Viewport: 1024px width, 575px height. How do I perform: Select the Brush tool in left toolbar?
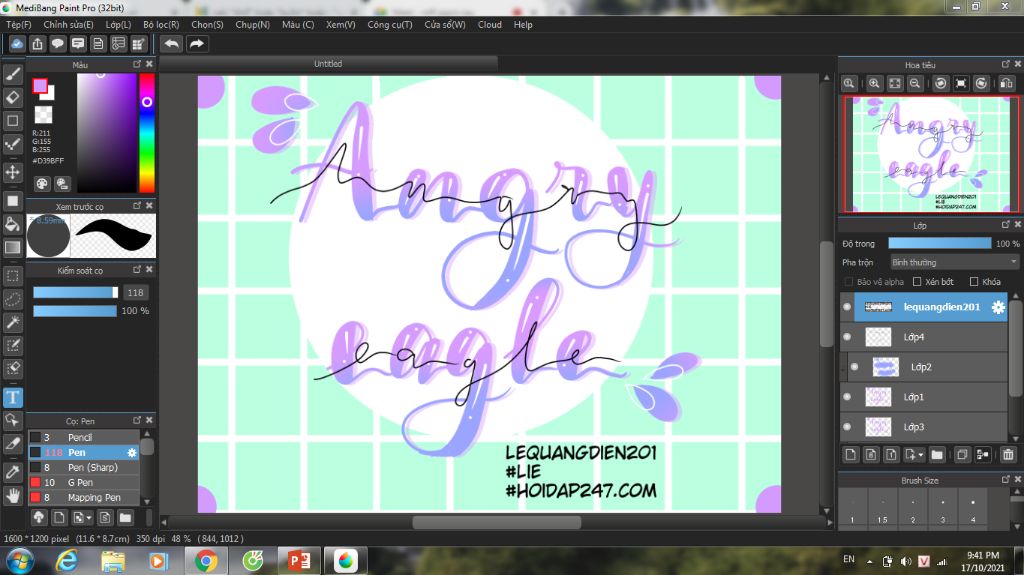[12, 74]
